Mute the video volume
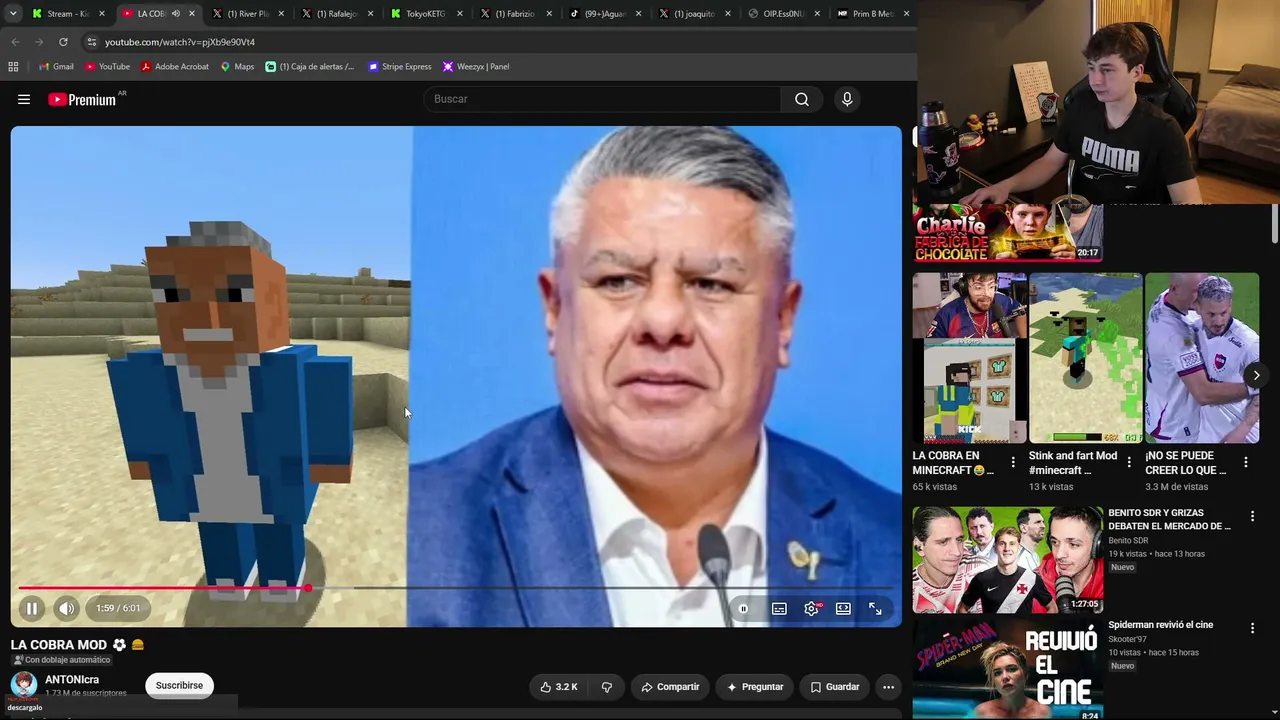Viewport: 1280px width, 720px height. click(x=66, y=608)
